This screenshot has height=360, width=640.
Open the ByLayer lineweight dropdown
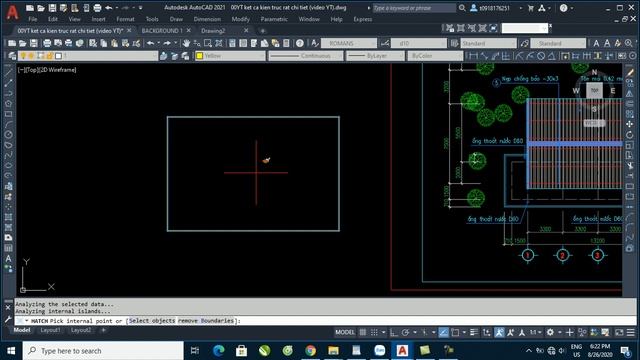point(376,56)
